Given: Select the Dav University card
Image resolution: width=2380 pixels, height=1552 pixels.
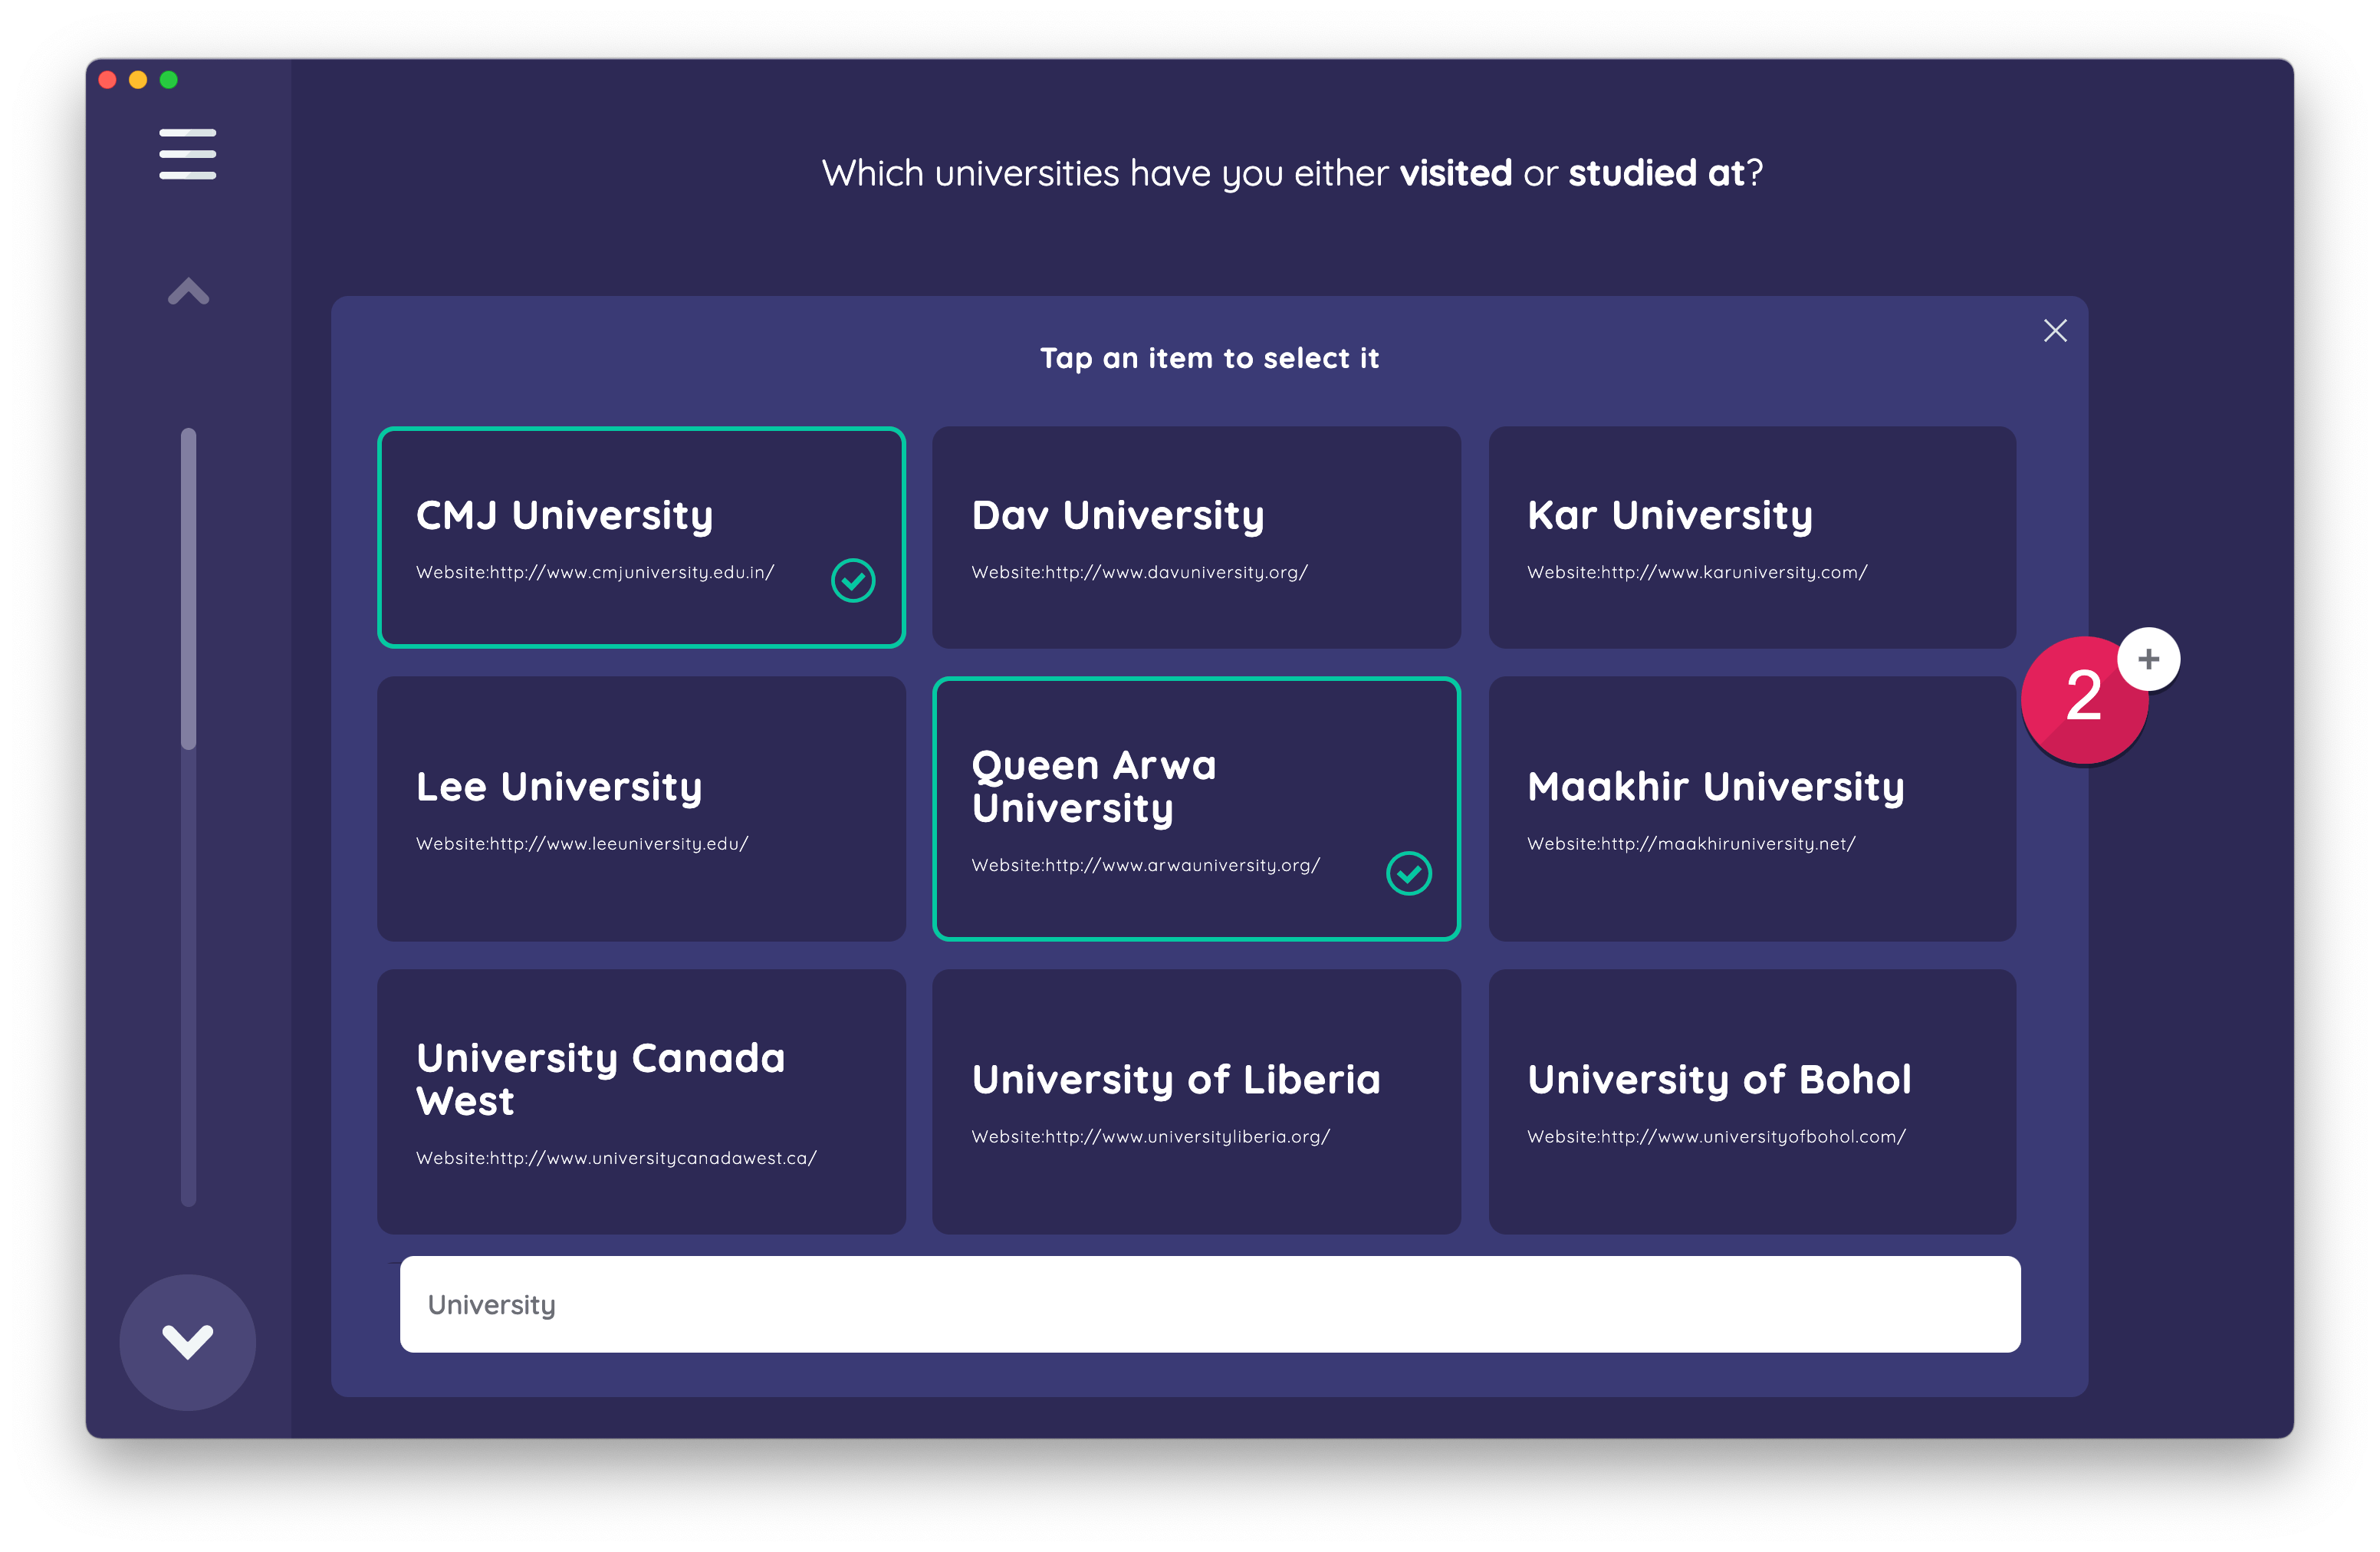Looking at the screenshot, I should [1196, 537].
